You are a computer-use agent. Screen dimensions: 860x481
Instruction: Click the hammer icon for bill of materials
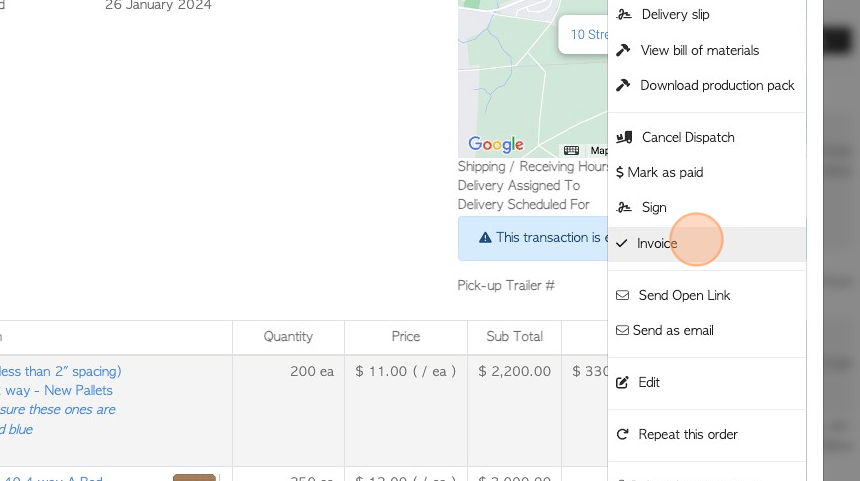(x=624, y=50)
